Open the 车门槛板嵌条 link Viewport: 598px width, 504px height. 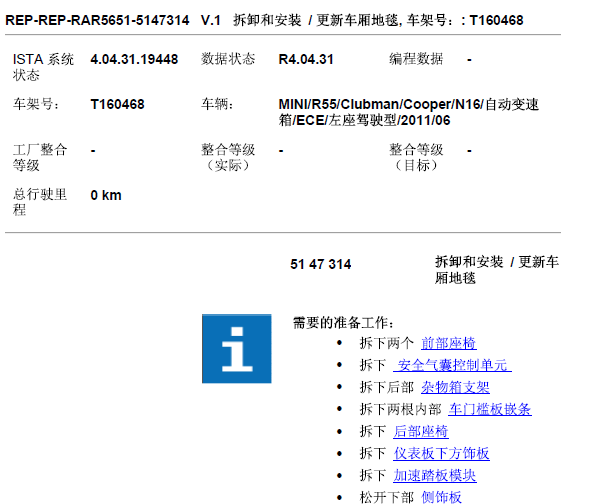(490, 409)
